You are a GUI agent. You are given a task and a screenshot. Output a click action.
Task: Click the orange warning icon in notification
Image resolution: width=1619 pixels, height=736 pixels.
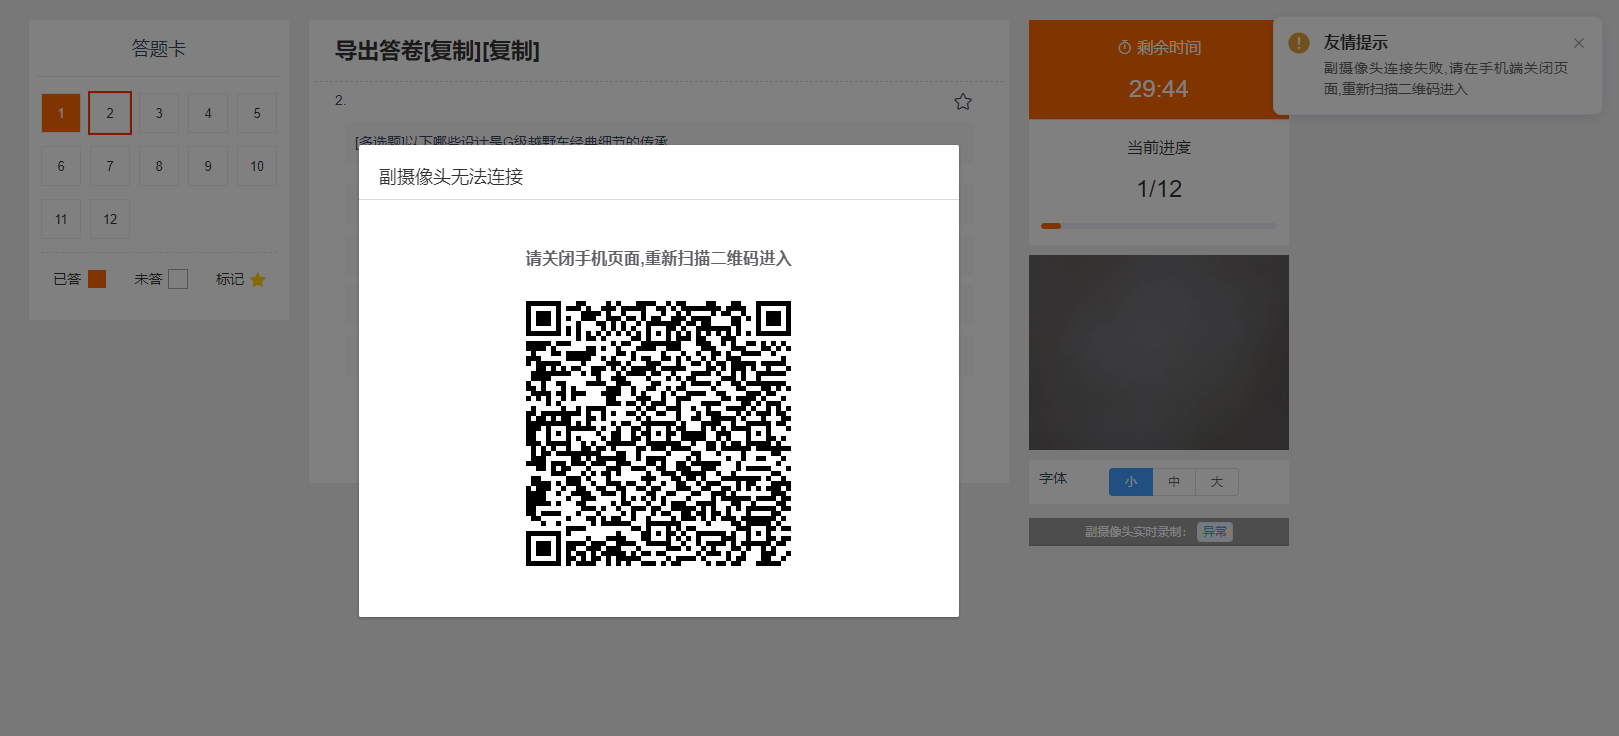pyautogui.click(x=1299, y=43)
